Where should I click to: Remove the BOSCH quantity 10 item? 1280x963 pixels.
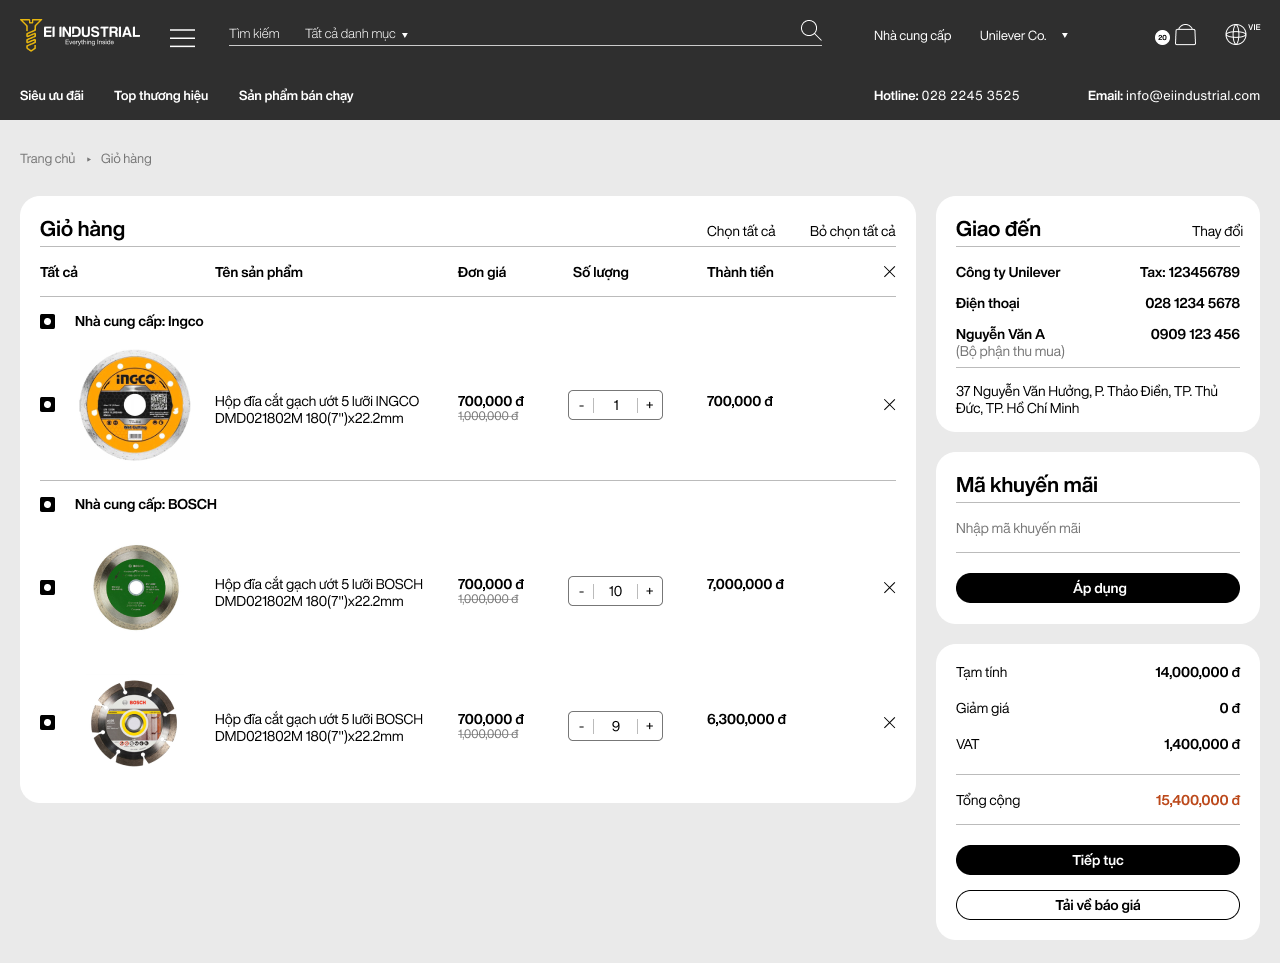tap(889, 588)
